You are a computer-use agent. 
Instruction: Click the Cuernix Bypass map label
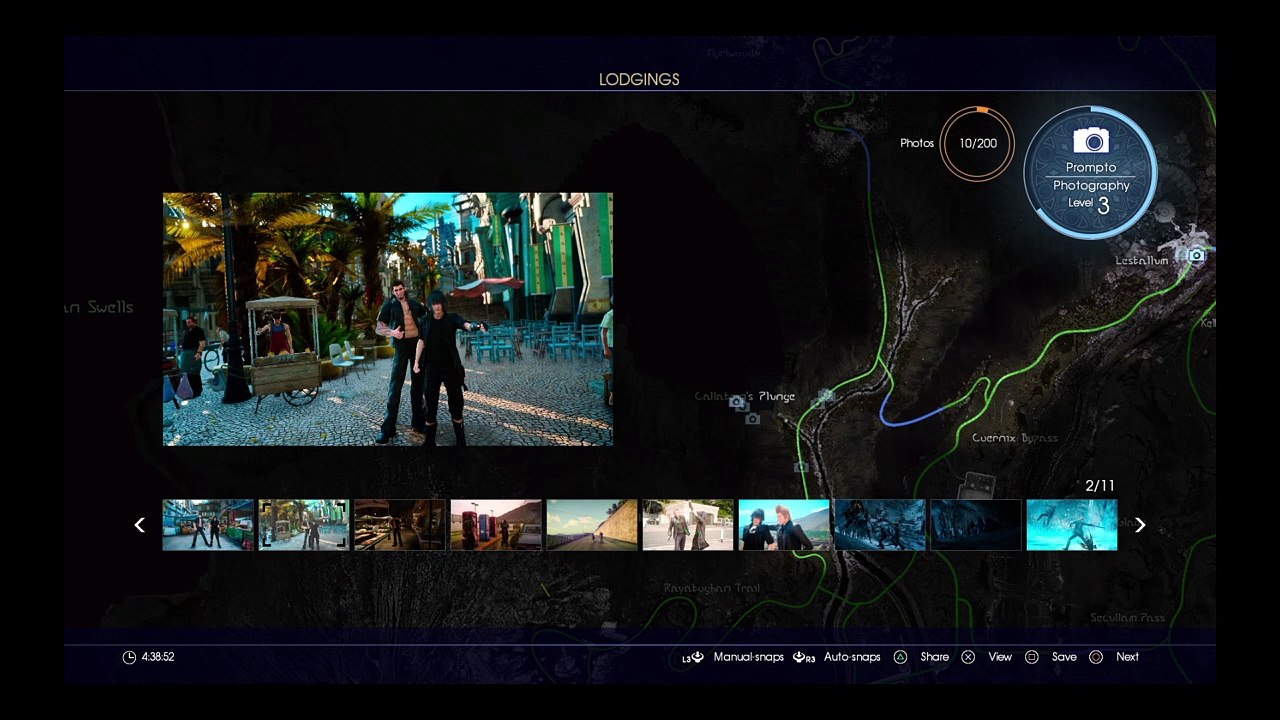pyautogui.click(x=1015, y=438)
